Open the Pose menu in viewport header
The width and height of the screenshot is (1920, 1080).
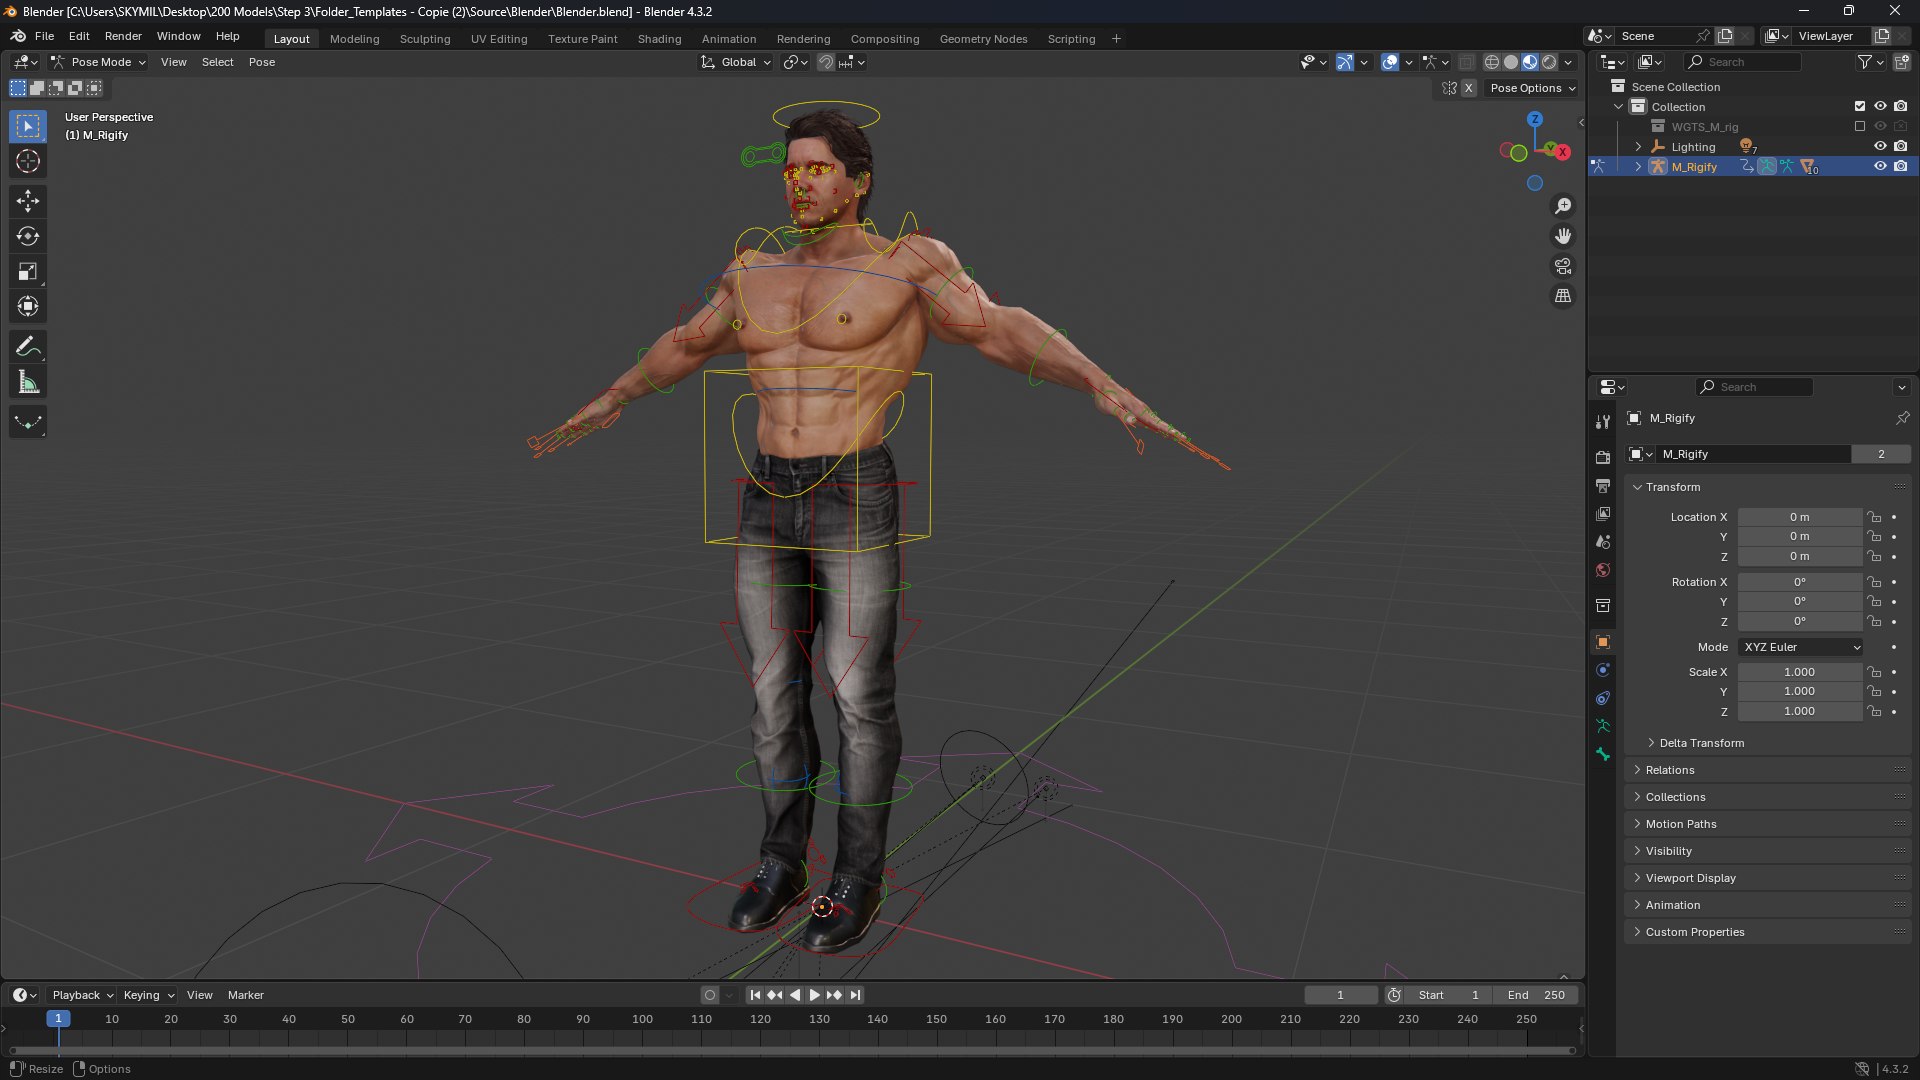[x=262, y=62]
